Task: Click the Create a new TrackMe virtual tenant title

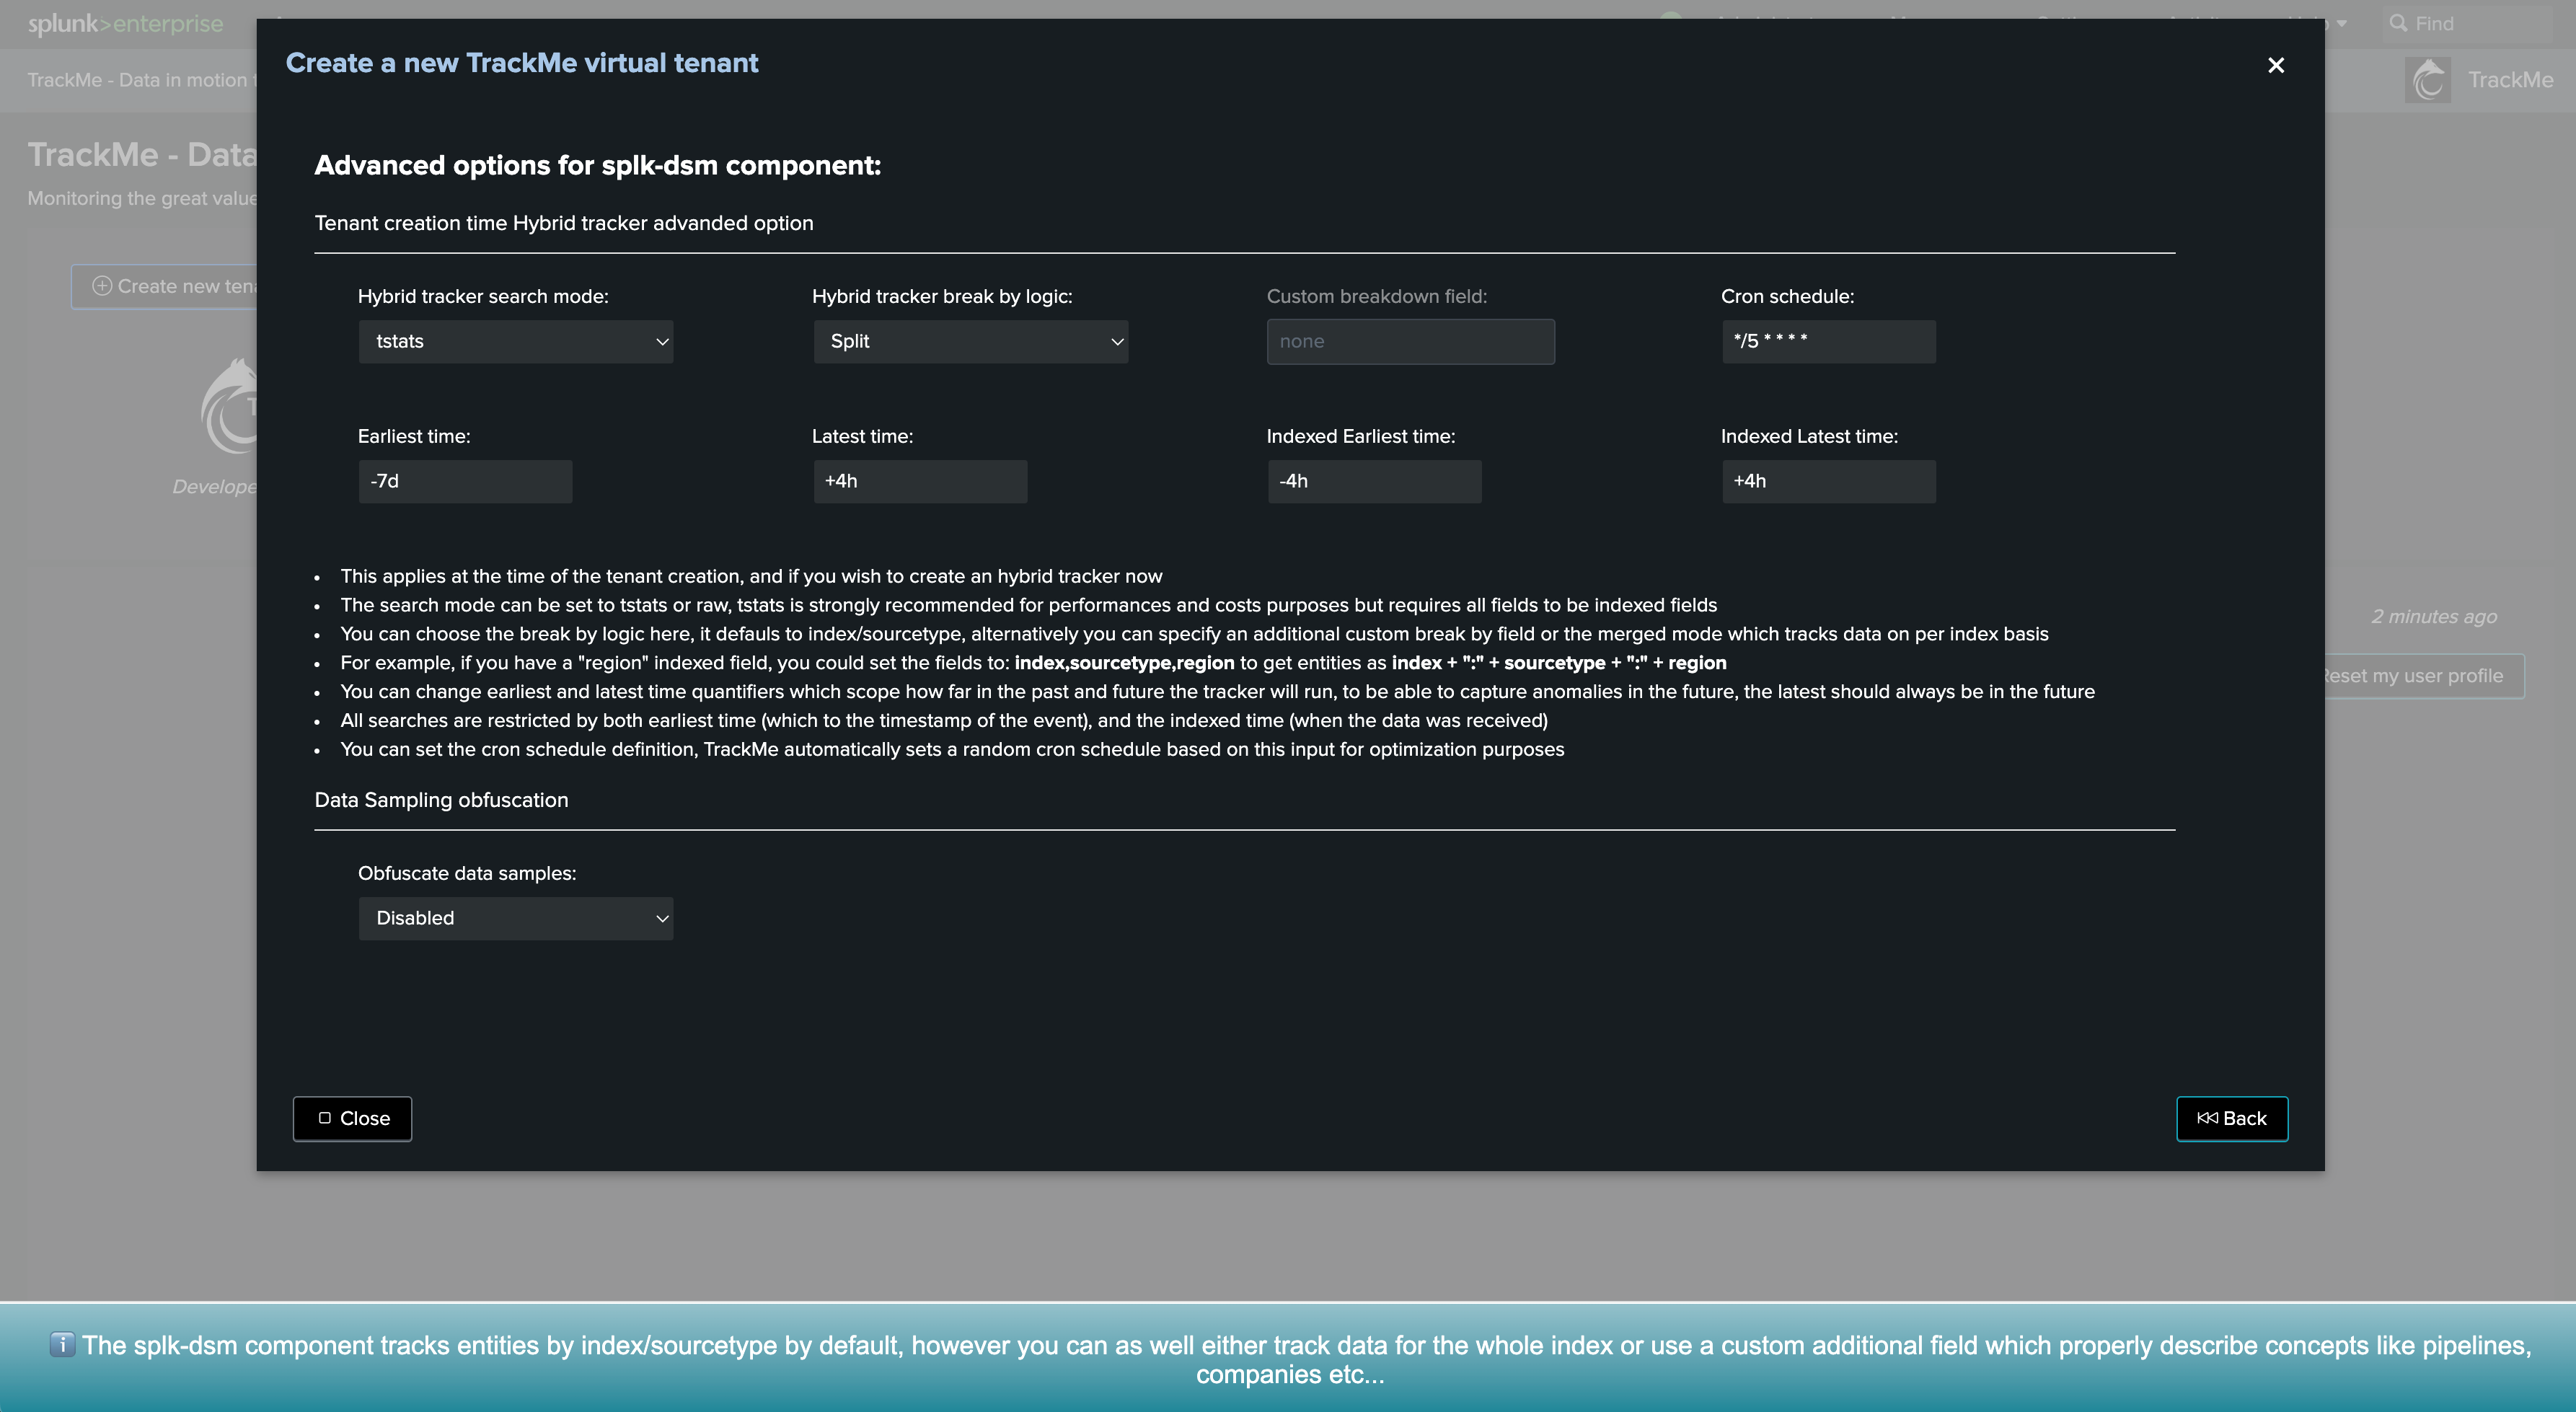Action: (522, 63)
